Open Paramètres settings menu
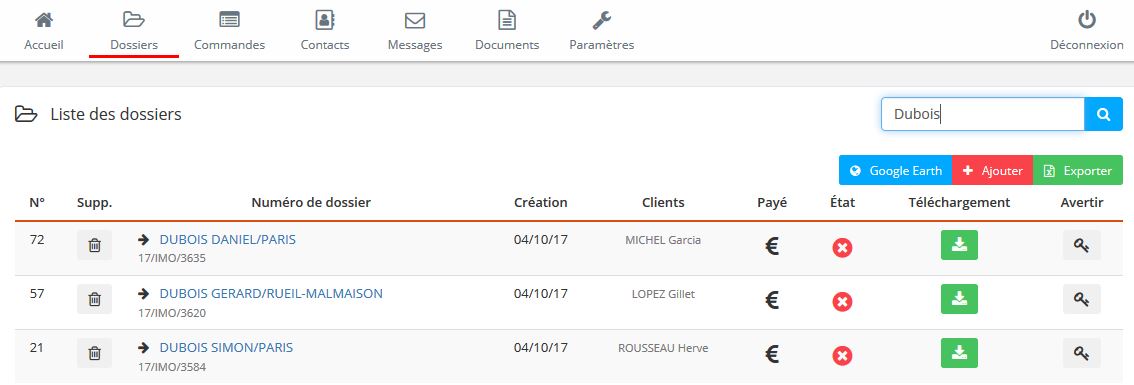This screenshot has width=1134, height=385. point(601,30)
